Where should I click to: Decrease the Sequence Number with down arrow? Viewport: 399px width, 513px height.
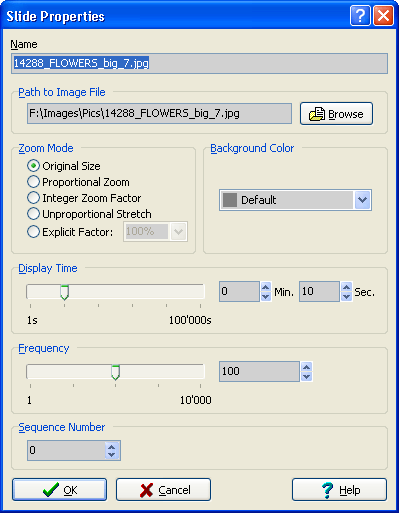pyautogui.click(x=112, y=455)
